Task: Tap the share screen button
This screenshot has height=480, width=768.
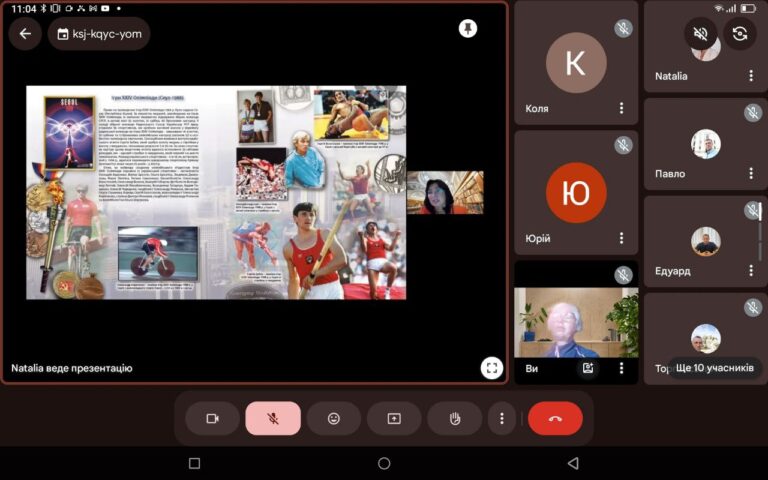Action: pyautogui.click(x=394, y=419)
